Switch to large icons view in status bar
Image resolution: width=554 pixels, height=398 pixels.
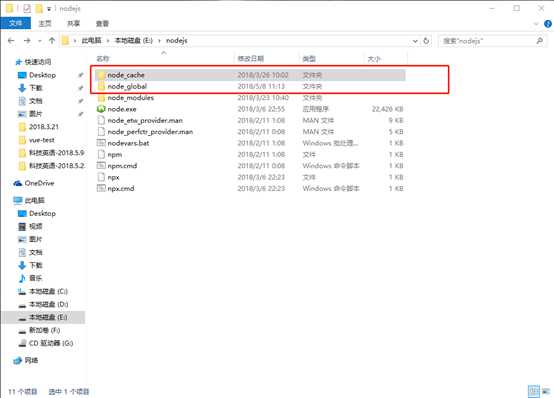click(546, 391)
